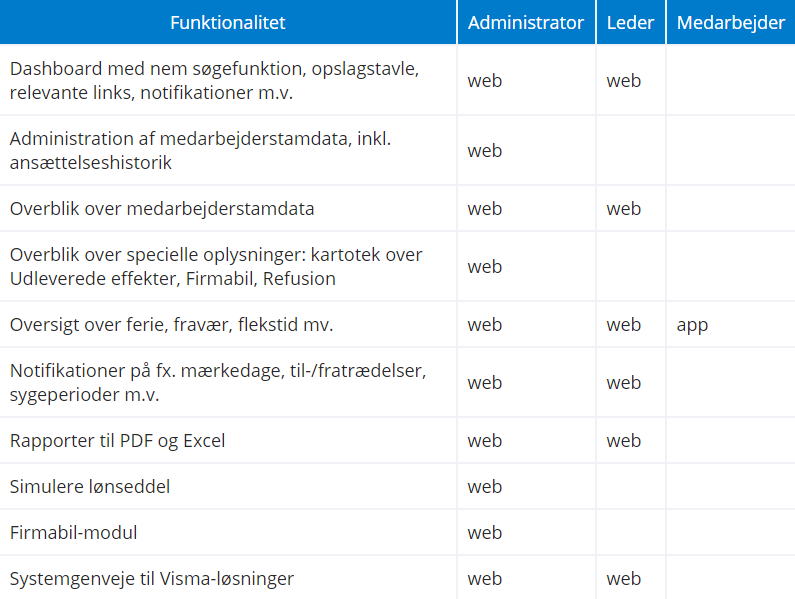Select Administrator web cell for Simulere lønseddel
Viewport: 795px width, 599px height.
point(485,487)
